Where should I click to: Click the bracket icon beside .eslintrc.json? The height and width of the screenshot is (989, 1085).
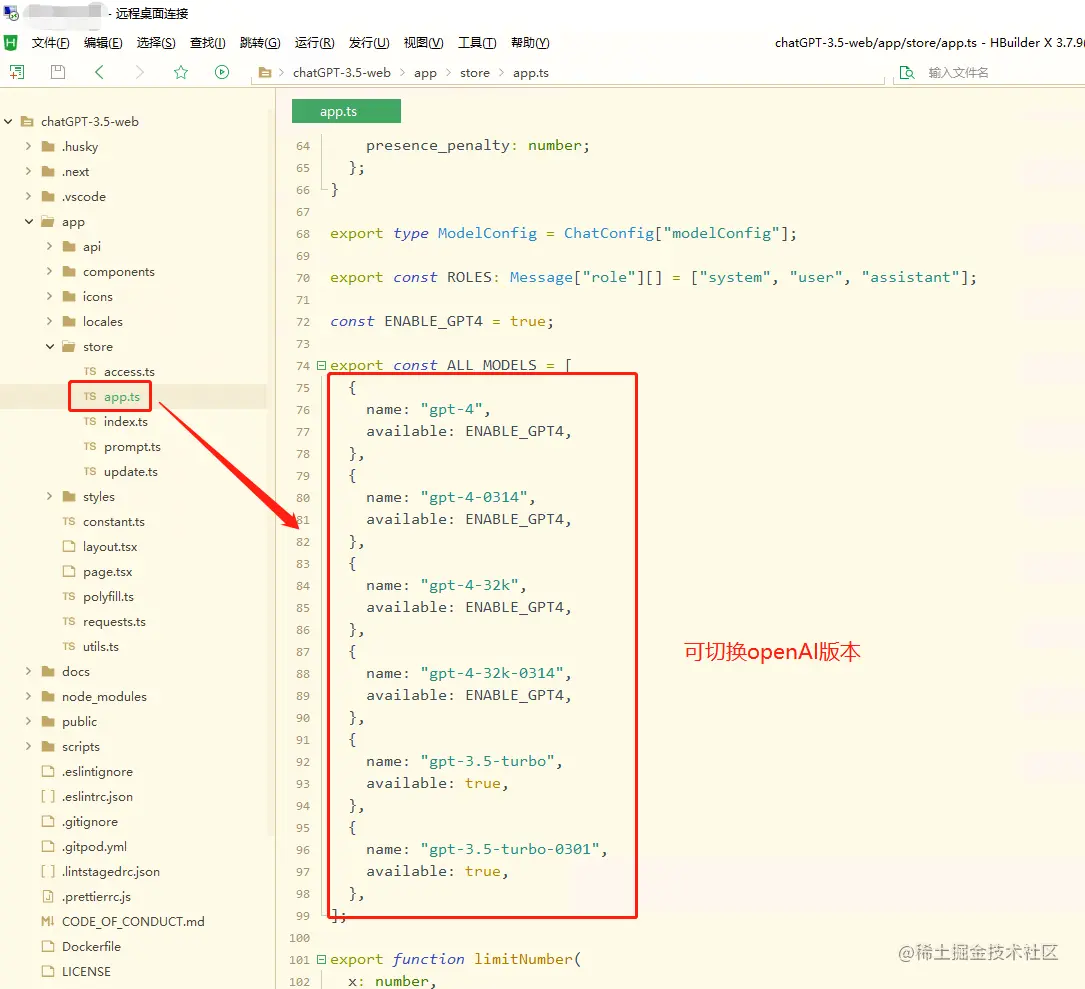48,797
